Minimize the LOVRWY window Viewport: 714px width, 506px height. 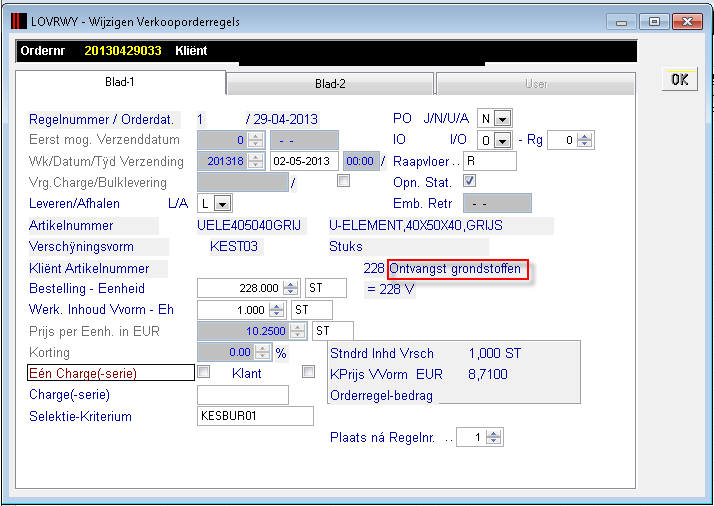point(621,21)
